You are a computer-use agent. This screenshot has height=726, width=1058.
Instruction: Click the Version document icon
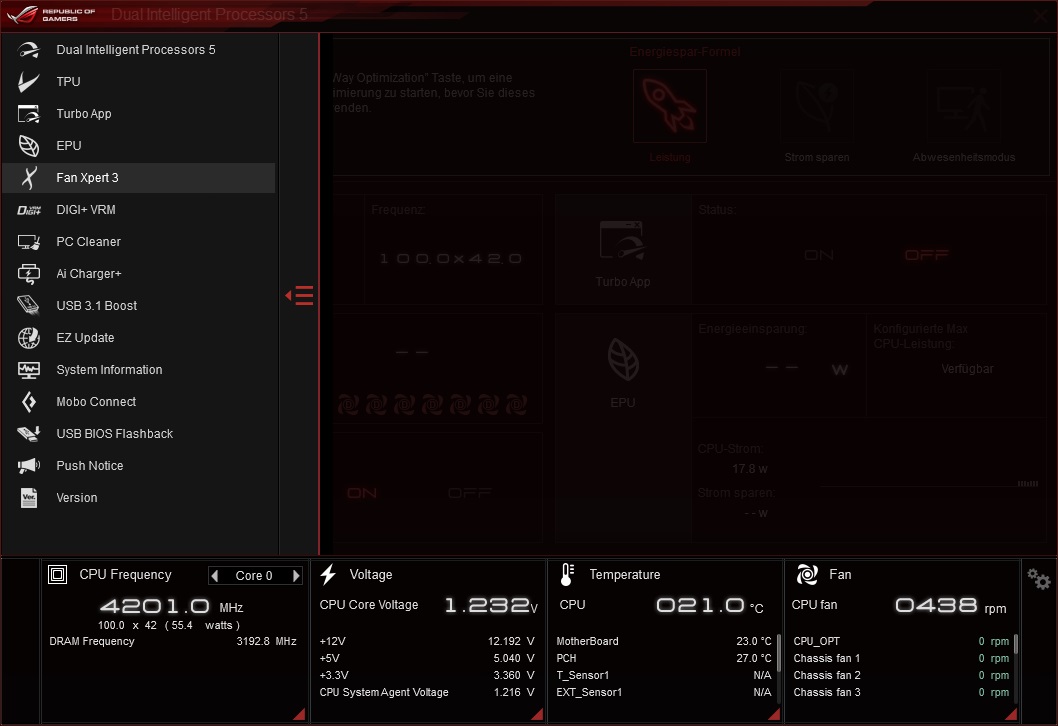point(28,498)
